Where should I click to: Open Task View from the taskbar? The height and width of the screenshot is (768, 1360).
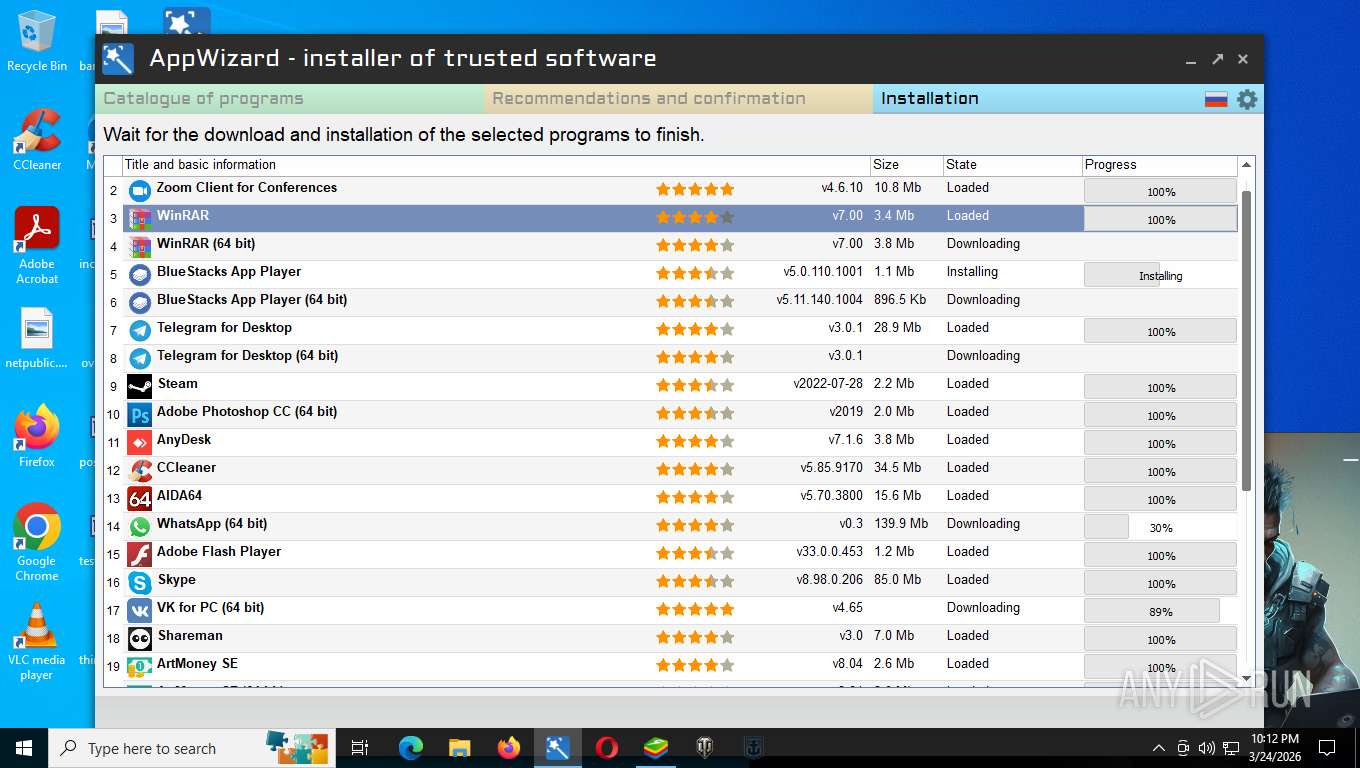360,747
